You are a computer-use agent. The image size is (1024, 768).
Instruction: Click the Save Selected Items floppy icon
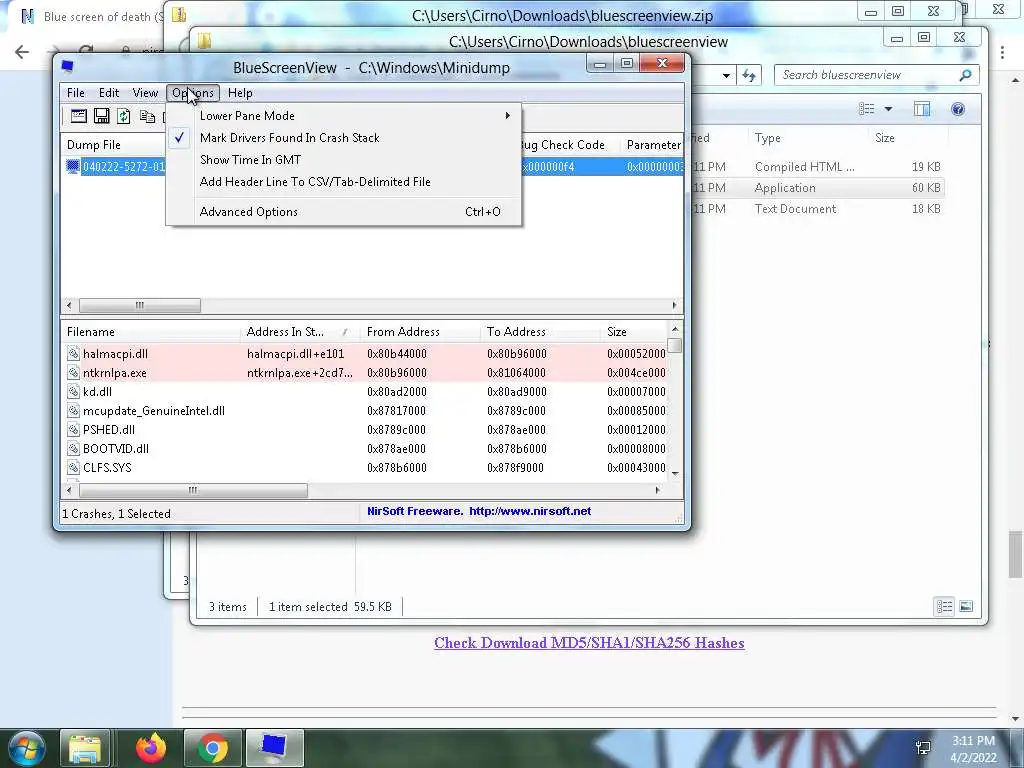pyautogui.click(x=101, y=116)
